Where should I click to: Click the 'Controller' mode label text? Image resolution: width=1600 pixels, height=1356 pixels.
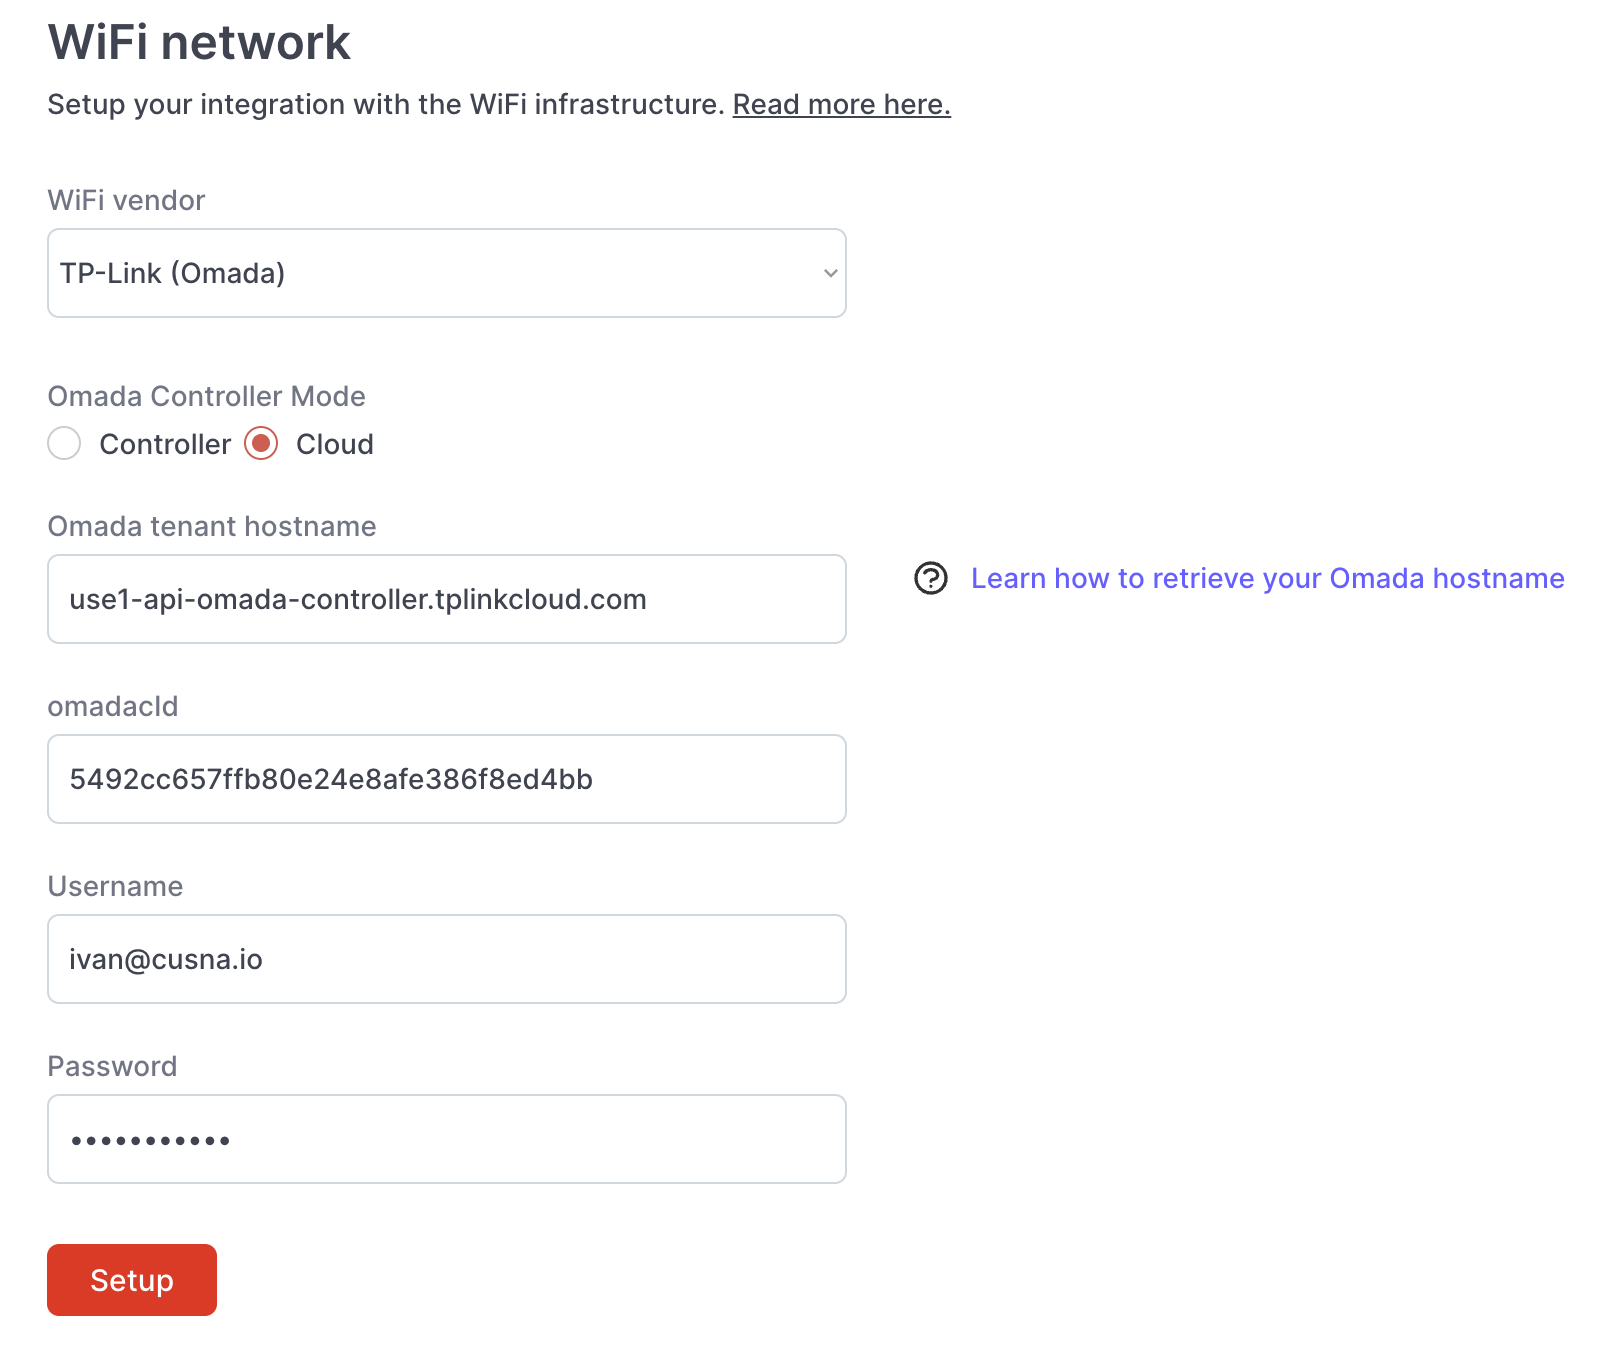click(x=165, y=444)
